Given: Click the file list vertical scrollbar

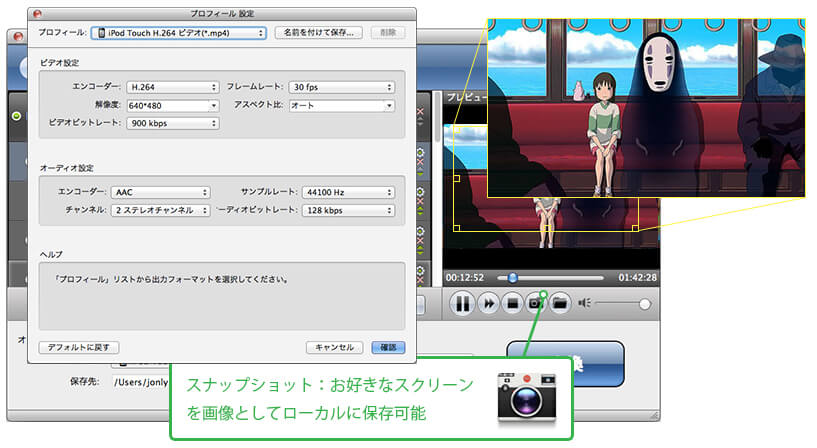Looking at the screenshot, I should [x=437, y=117].
